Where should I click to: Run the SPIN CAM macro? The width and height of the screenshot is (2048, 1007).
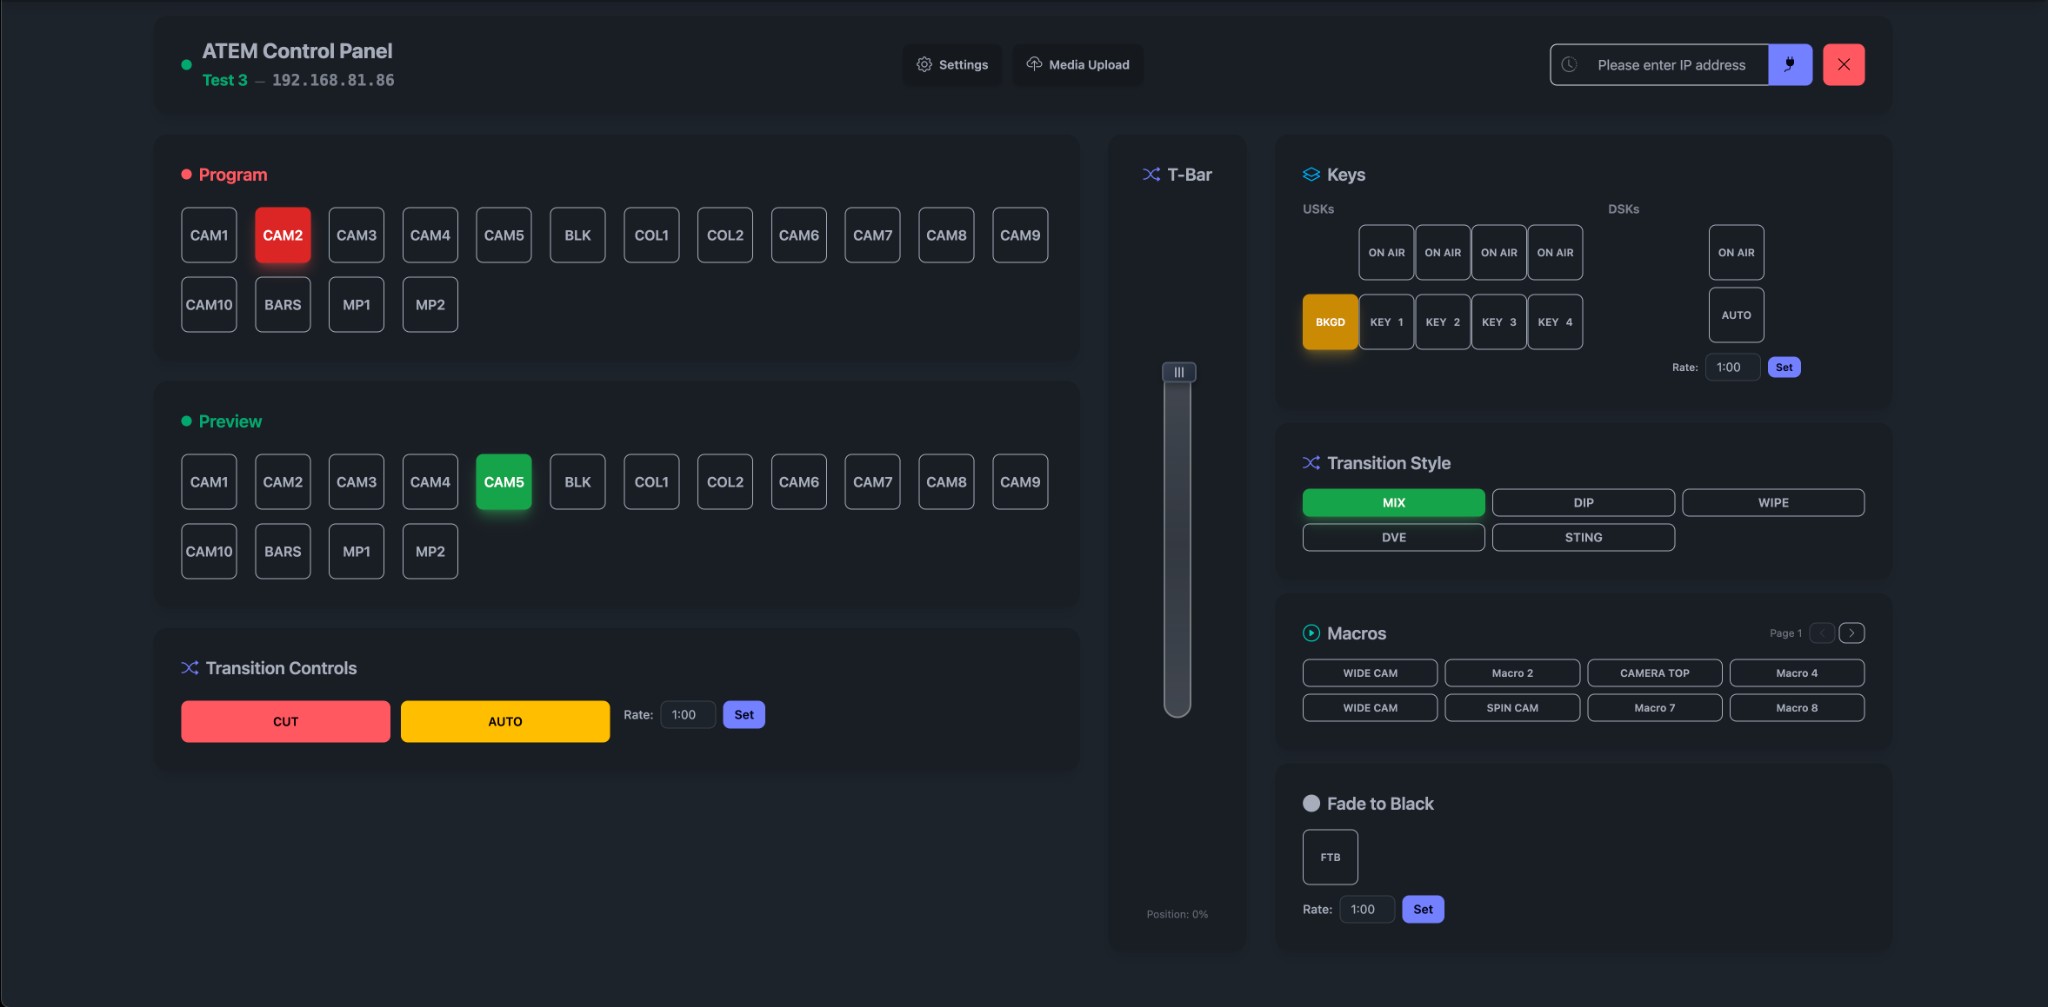(1512, 707)
